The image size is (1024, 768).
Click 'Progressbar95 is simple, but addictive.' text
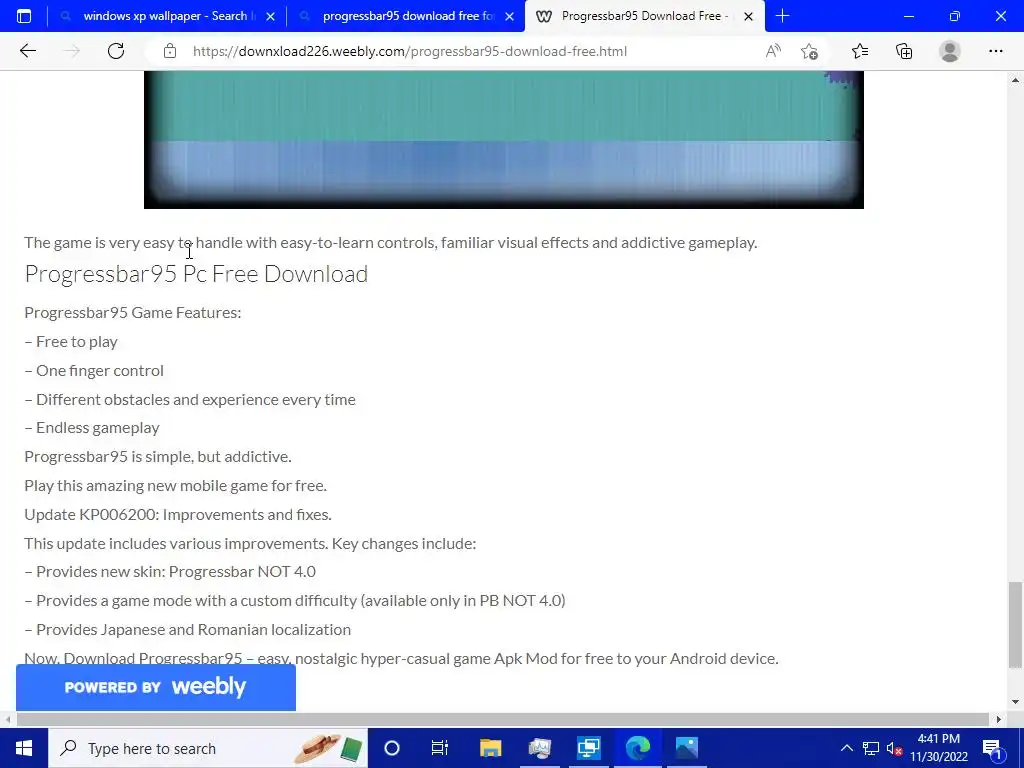pos(158,456)
